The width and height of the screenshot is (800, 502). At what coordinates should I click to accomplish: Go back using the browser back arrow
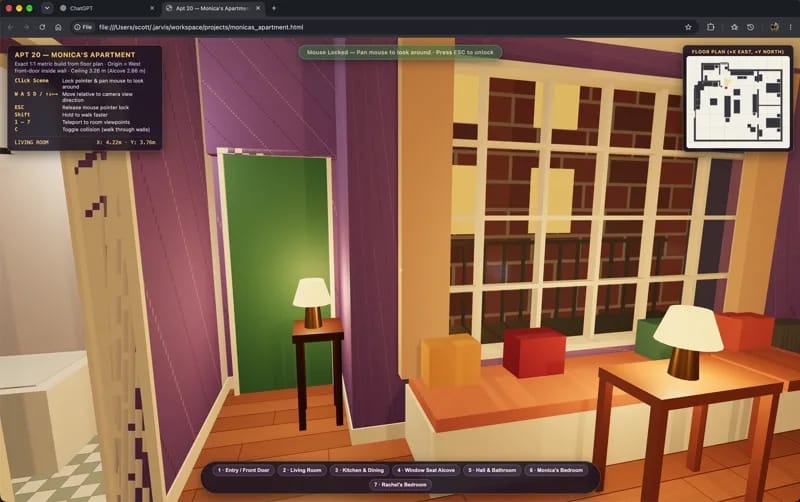[x=11, y=27]
